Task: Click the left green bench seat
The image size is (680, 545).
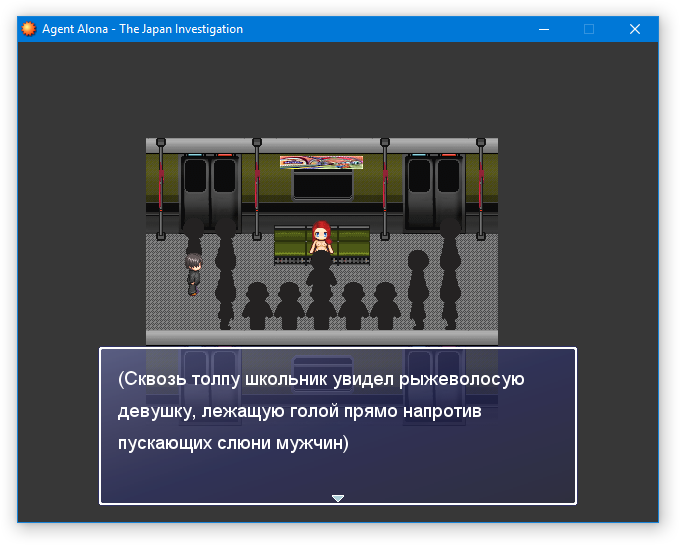Action: pyautogui.click(x=291, y=242)
